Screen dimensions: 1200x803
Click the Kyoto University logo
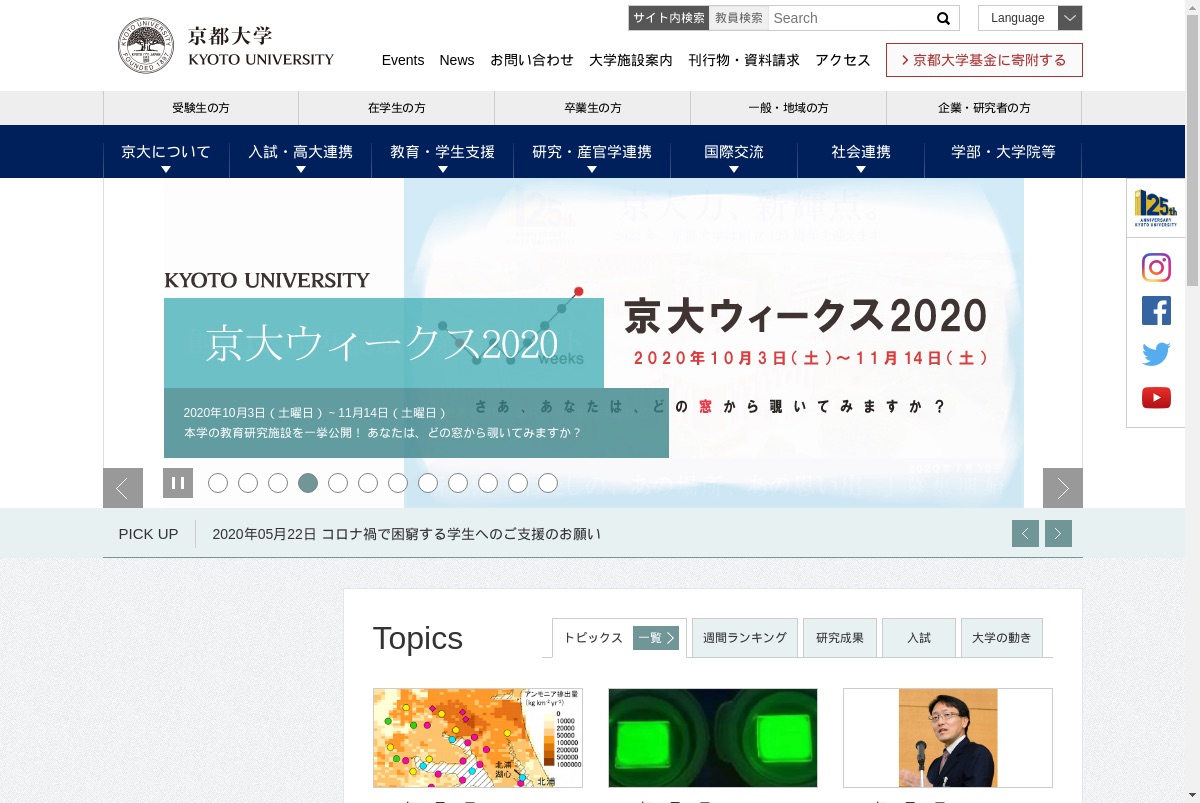[x=226, y=46]
